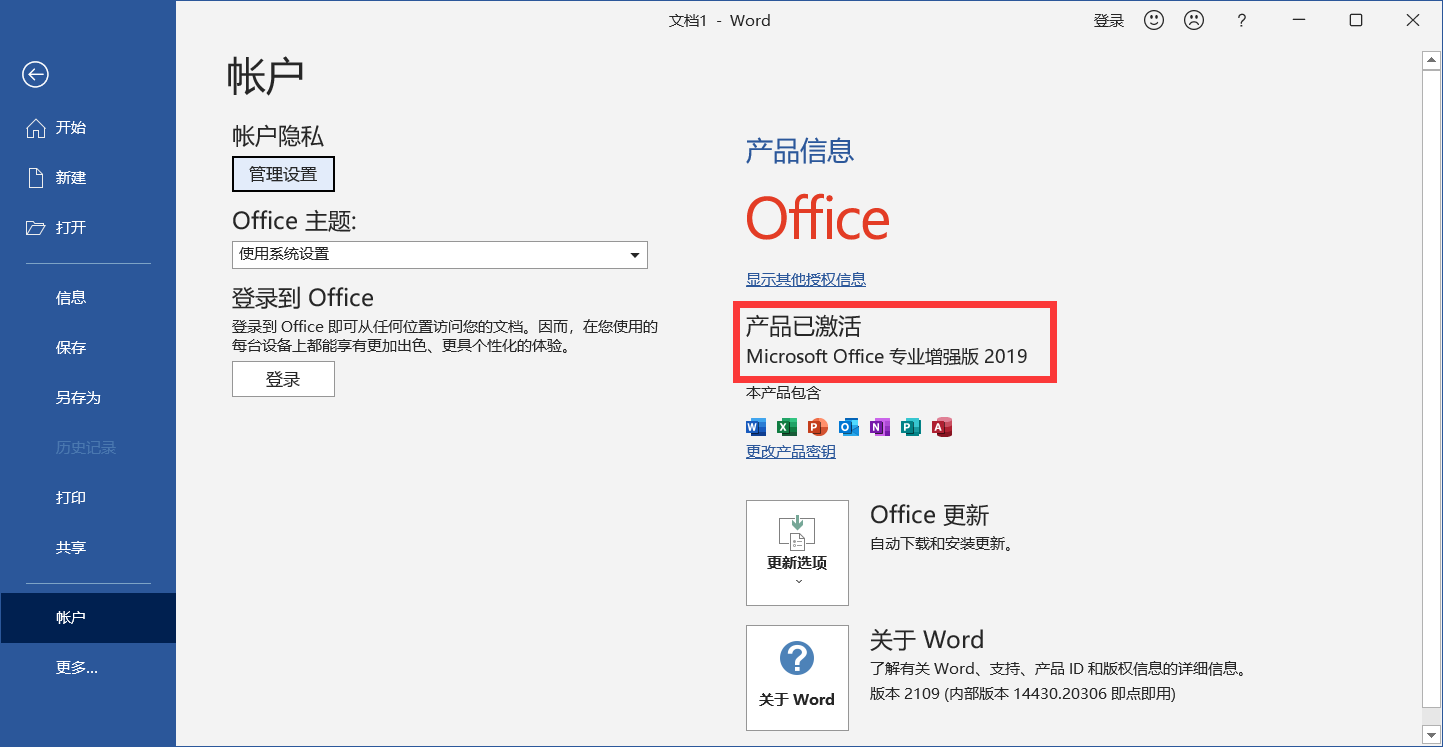
Task: Open 更多... in the sidebar
Action: coord(88,668)
